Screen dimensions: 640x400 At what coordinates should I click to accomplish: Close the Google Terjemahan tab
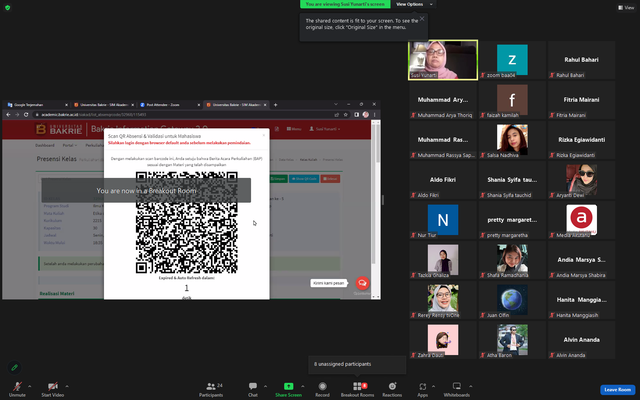click(67, 105)
